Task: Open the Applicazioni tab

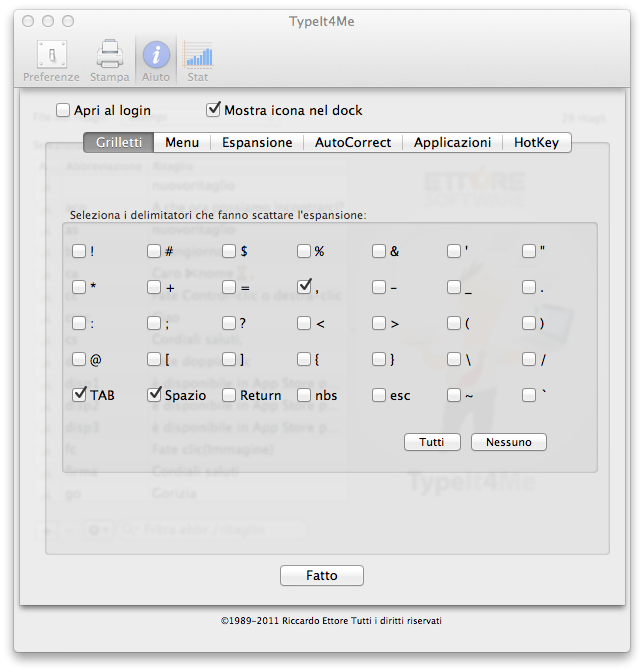Action: click(x=452, y=142)
